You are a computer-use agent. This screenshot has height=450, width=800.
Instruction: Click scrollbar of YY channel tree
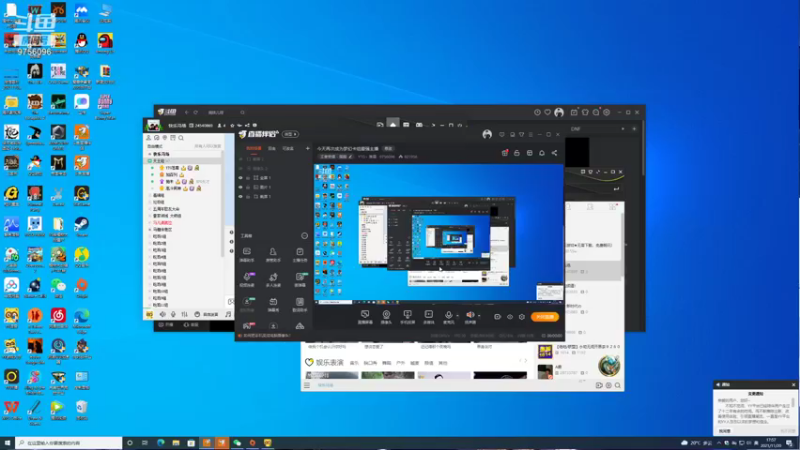point(222,204)
